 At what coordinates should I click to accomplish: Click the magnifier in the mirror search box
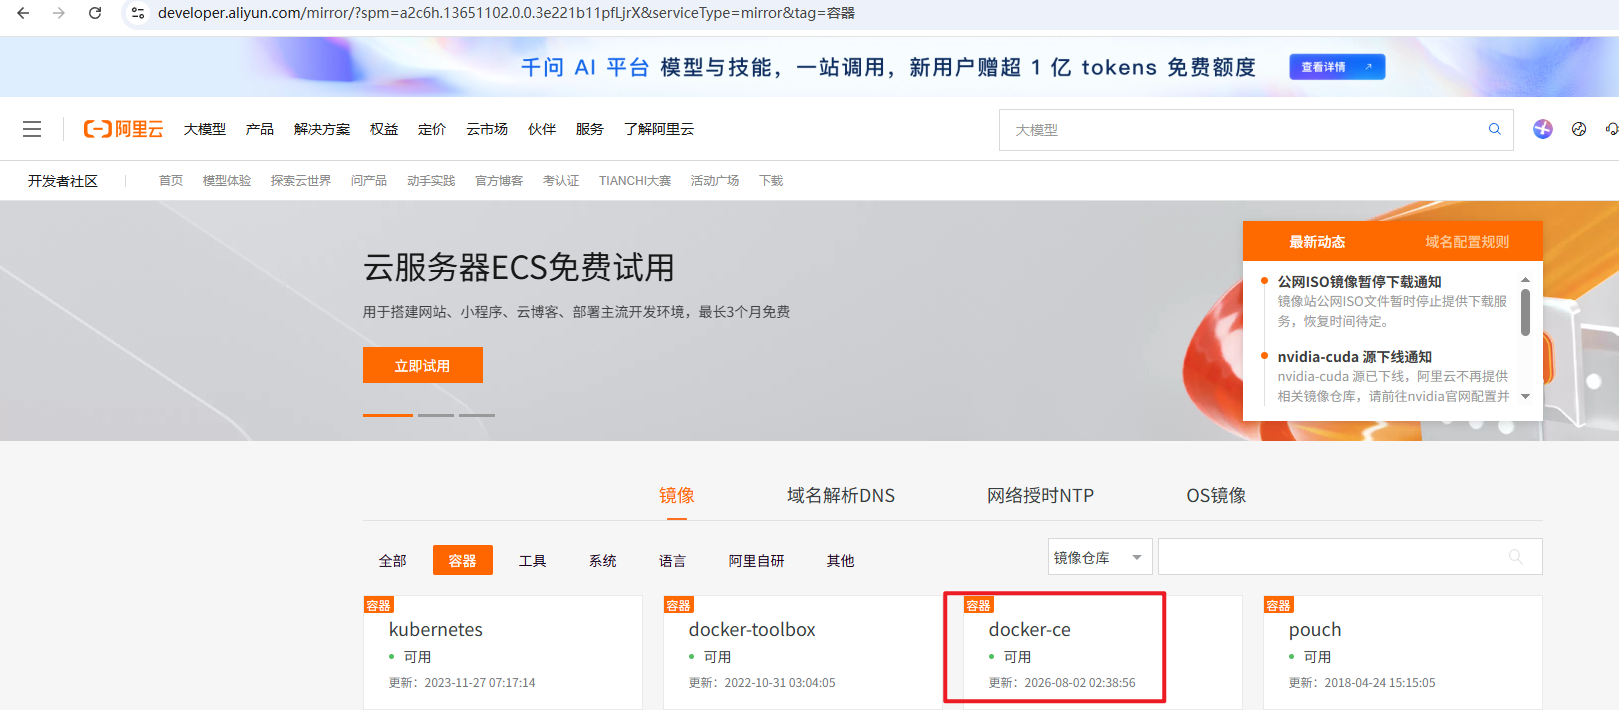click(1516, 557)
